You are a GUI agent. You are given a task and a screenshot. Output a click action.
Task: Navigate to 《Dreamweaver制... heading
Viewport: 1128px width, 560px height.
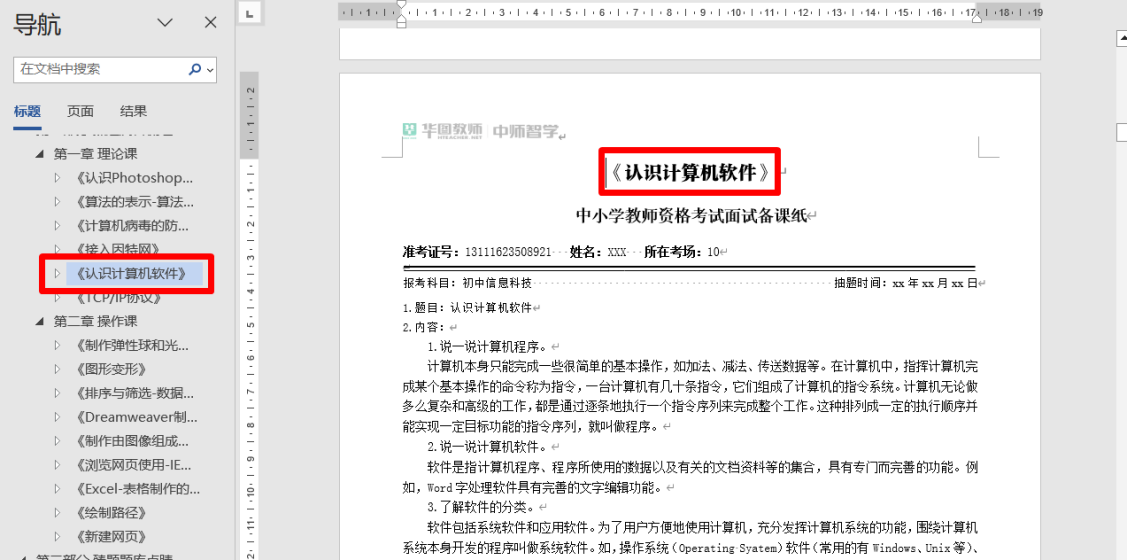pyautogui.click(x=136, y=418)
